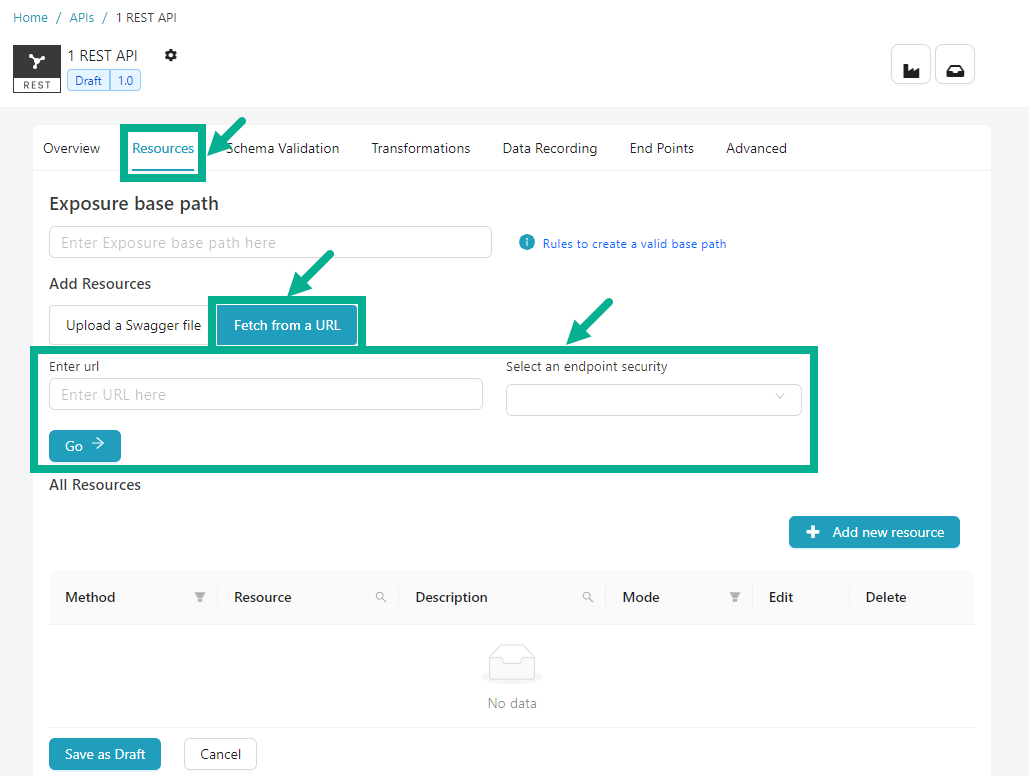Switch to the Overview tab

tap(71, 148)
